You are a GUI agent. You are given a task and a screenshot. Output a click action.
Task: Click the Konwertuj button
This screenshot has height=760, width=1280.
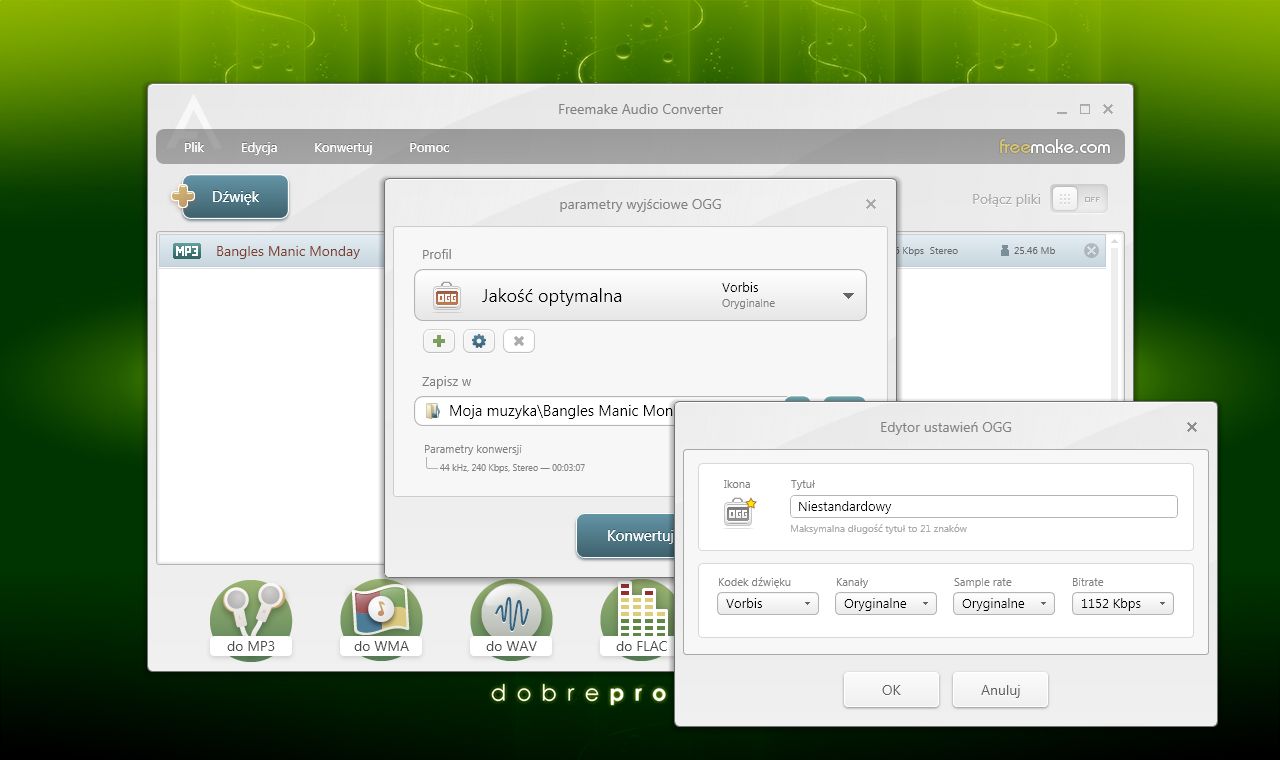(x=626, y=536)
